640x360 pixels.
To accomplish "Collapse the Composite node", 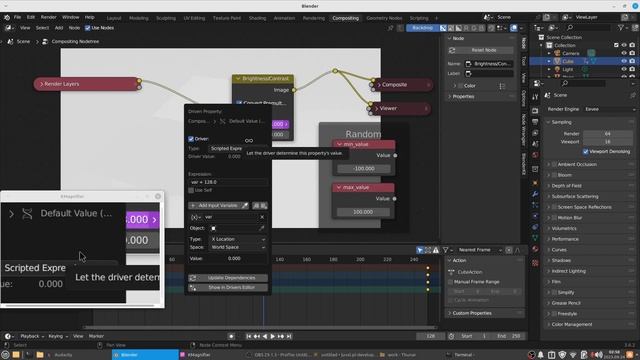I will coord(378,85).
